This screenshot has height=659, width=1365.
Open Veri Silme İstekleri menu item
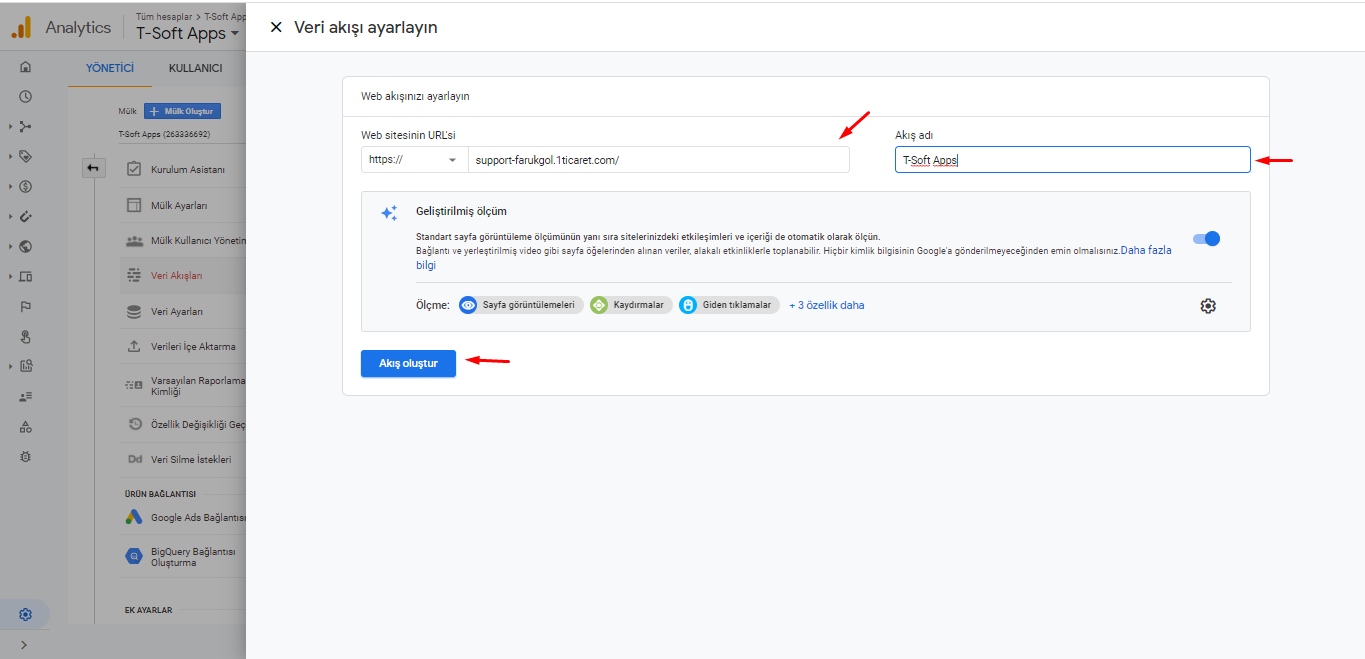[183, 460]
